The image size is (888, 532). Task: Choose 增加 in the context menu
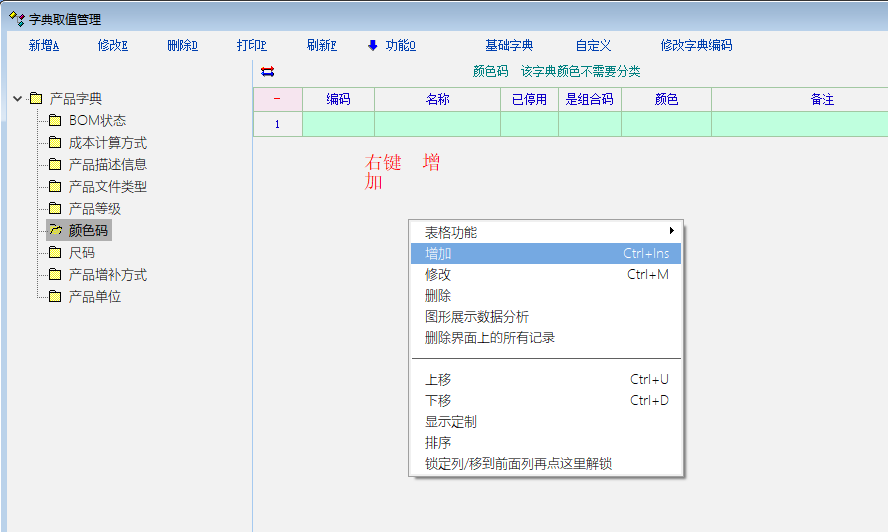coord(546,253)
